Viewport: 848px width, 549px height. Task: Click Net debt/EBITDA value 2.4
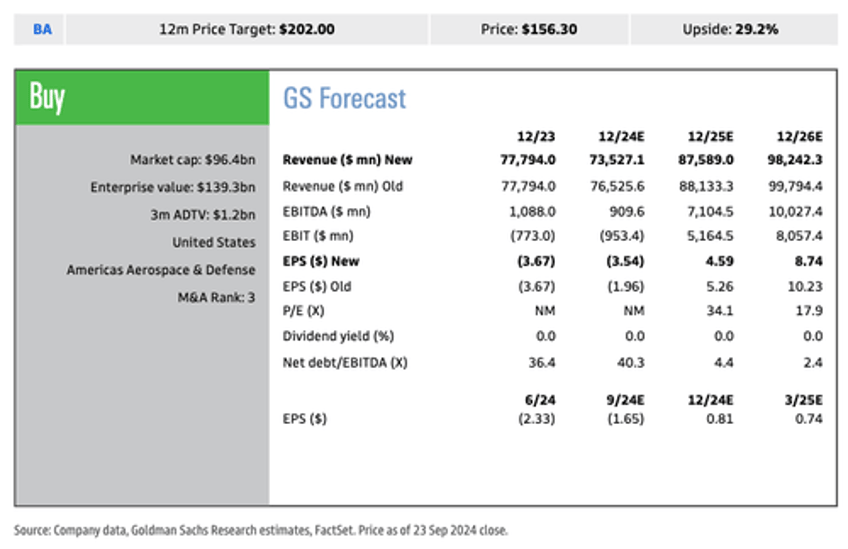(813, 363)
